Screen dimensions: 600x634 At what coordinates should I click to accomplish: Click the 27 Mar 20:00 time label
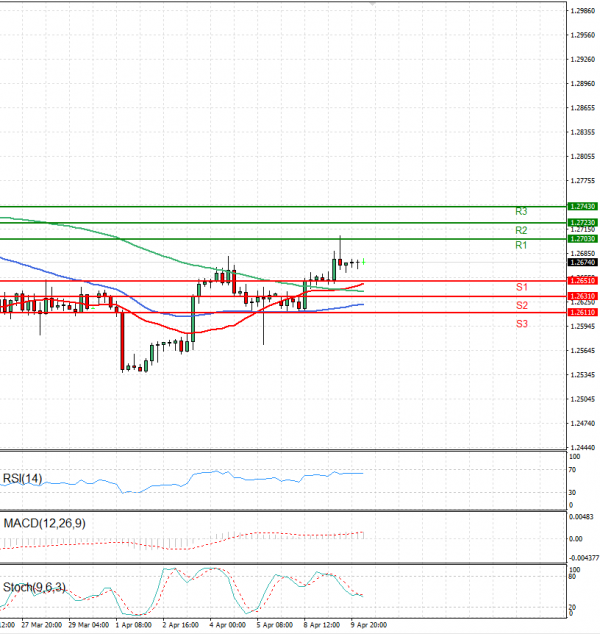coord(42,625)
